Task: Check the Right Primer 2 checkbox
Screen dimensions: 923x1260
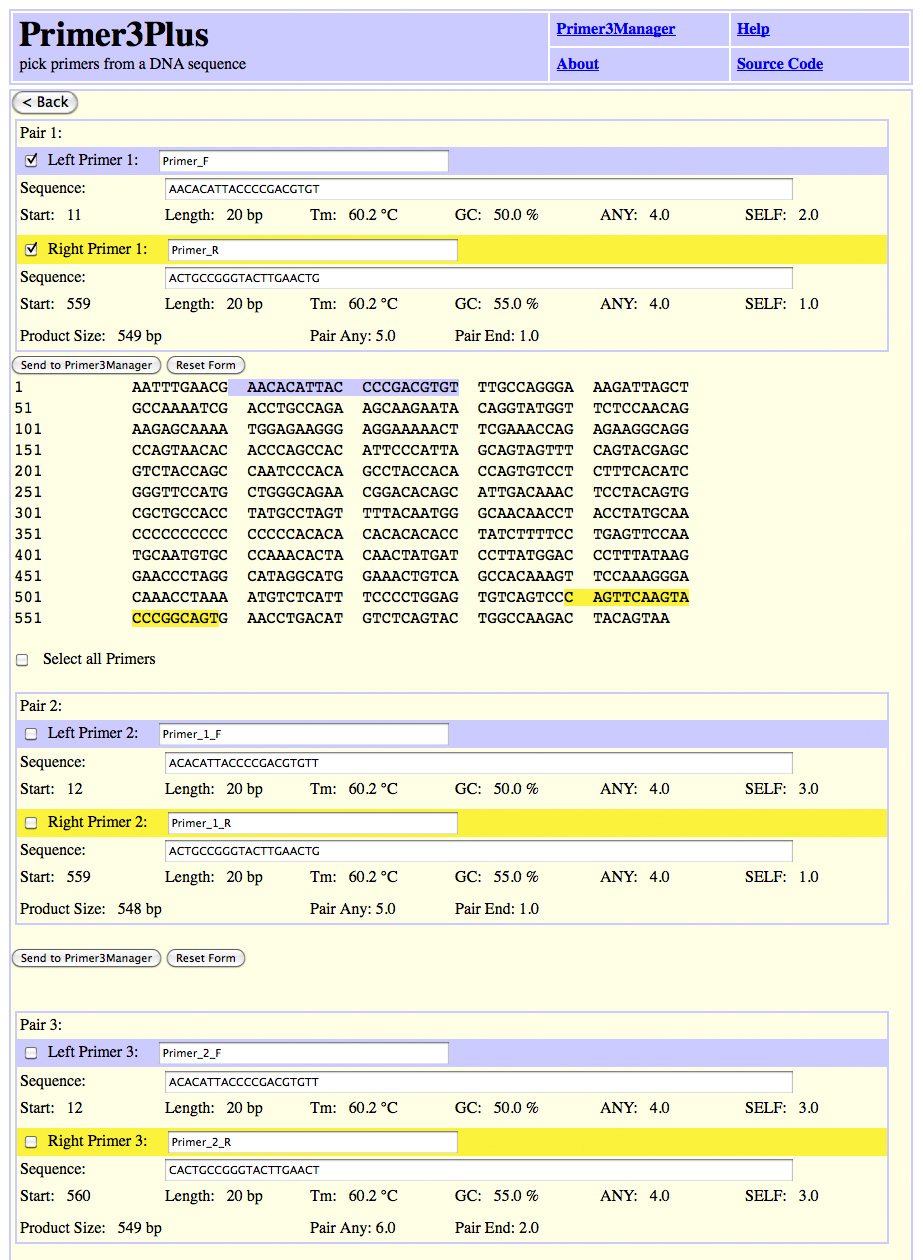Action: pos(30,822)
